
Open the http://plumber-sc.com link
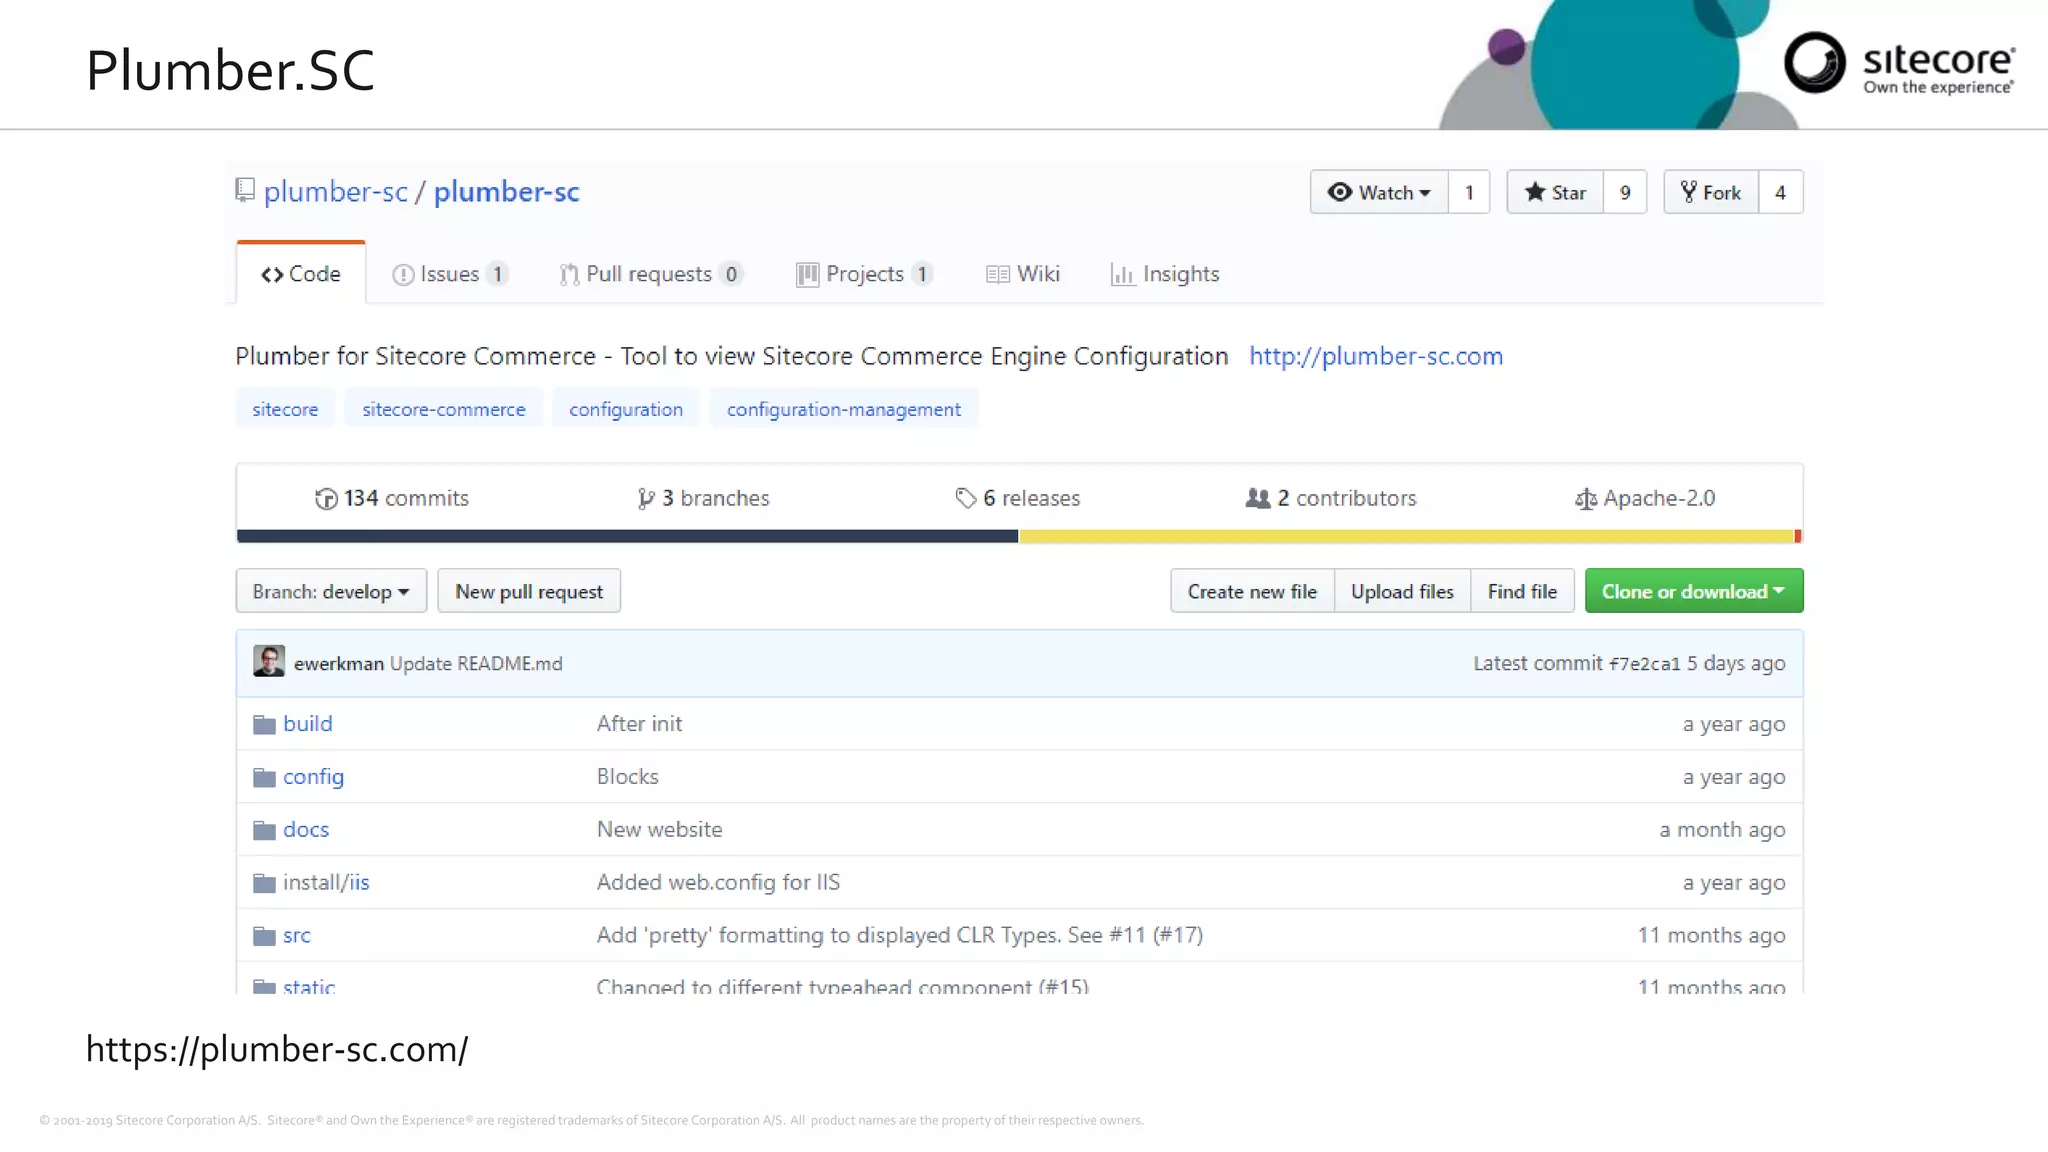pyautogui.click(x=1375, y=356)
